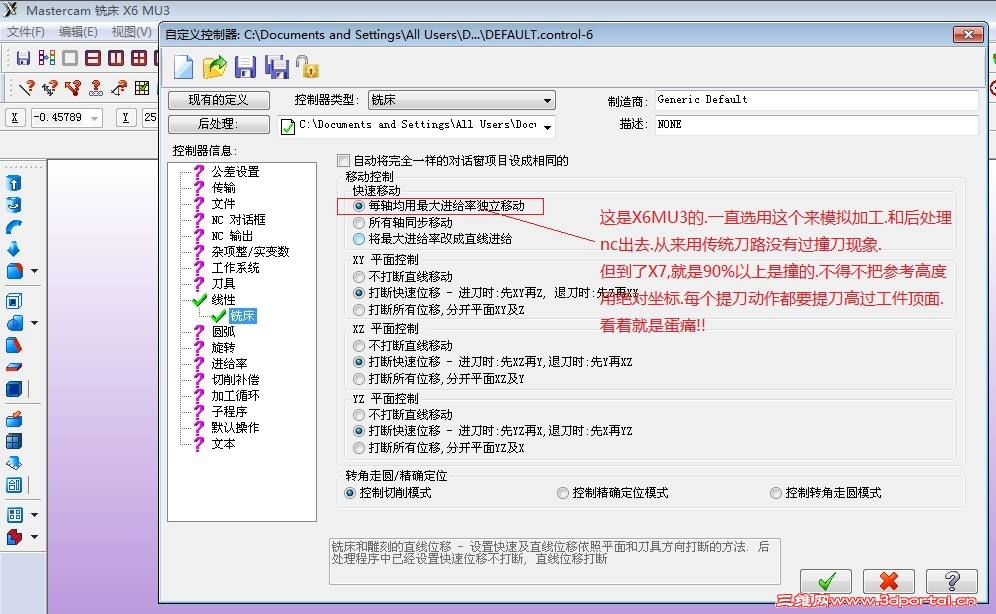Open the 视图(V) menu
The width and height of the screenshot is (996, 614).
click(x=131, y=32)
